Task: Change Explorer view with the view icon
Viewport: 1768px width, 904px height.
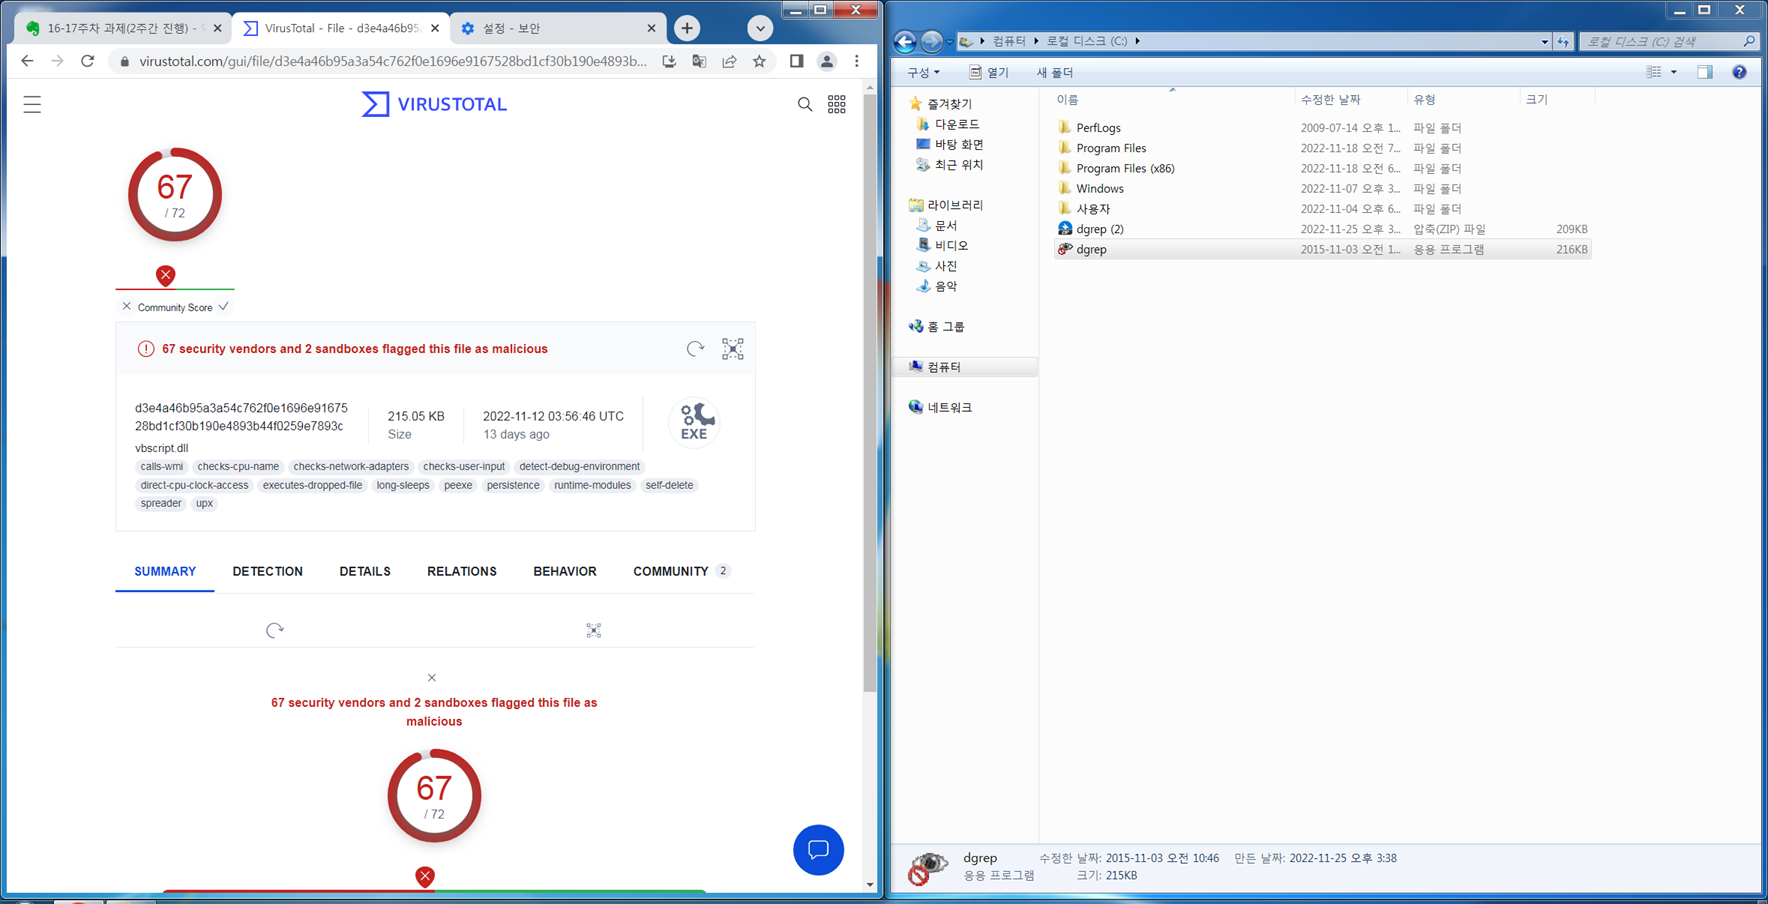Action: pos(1654,72)
